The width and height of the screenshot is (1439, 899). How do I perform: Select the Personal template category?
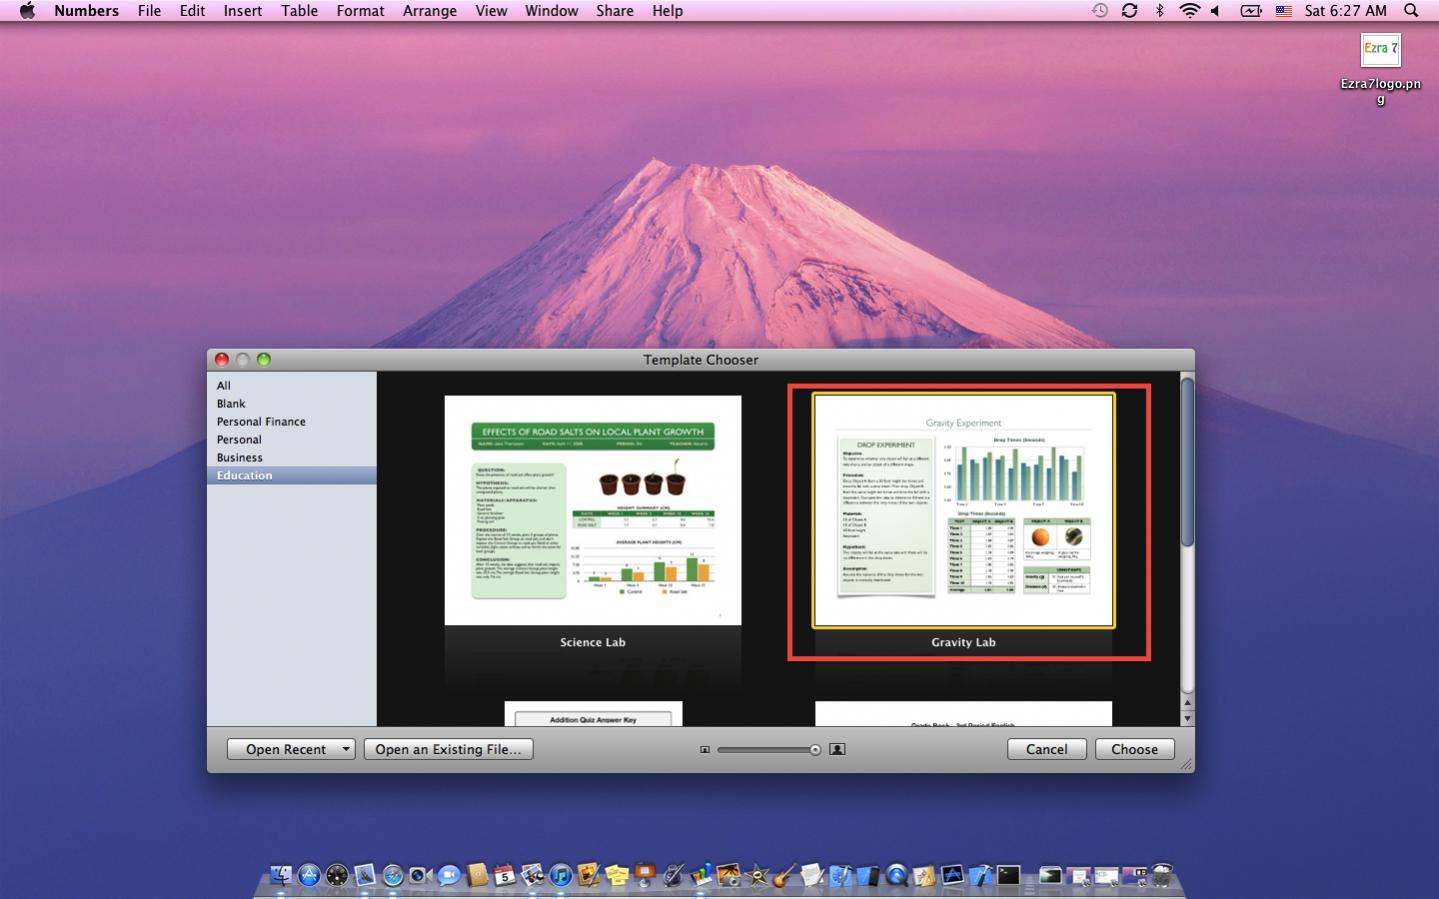coord(292,440)
